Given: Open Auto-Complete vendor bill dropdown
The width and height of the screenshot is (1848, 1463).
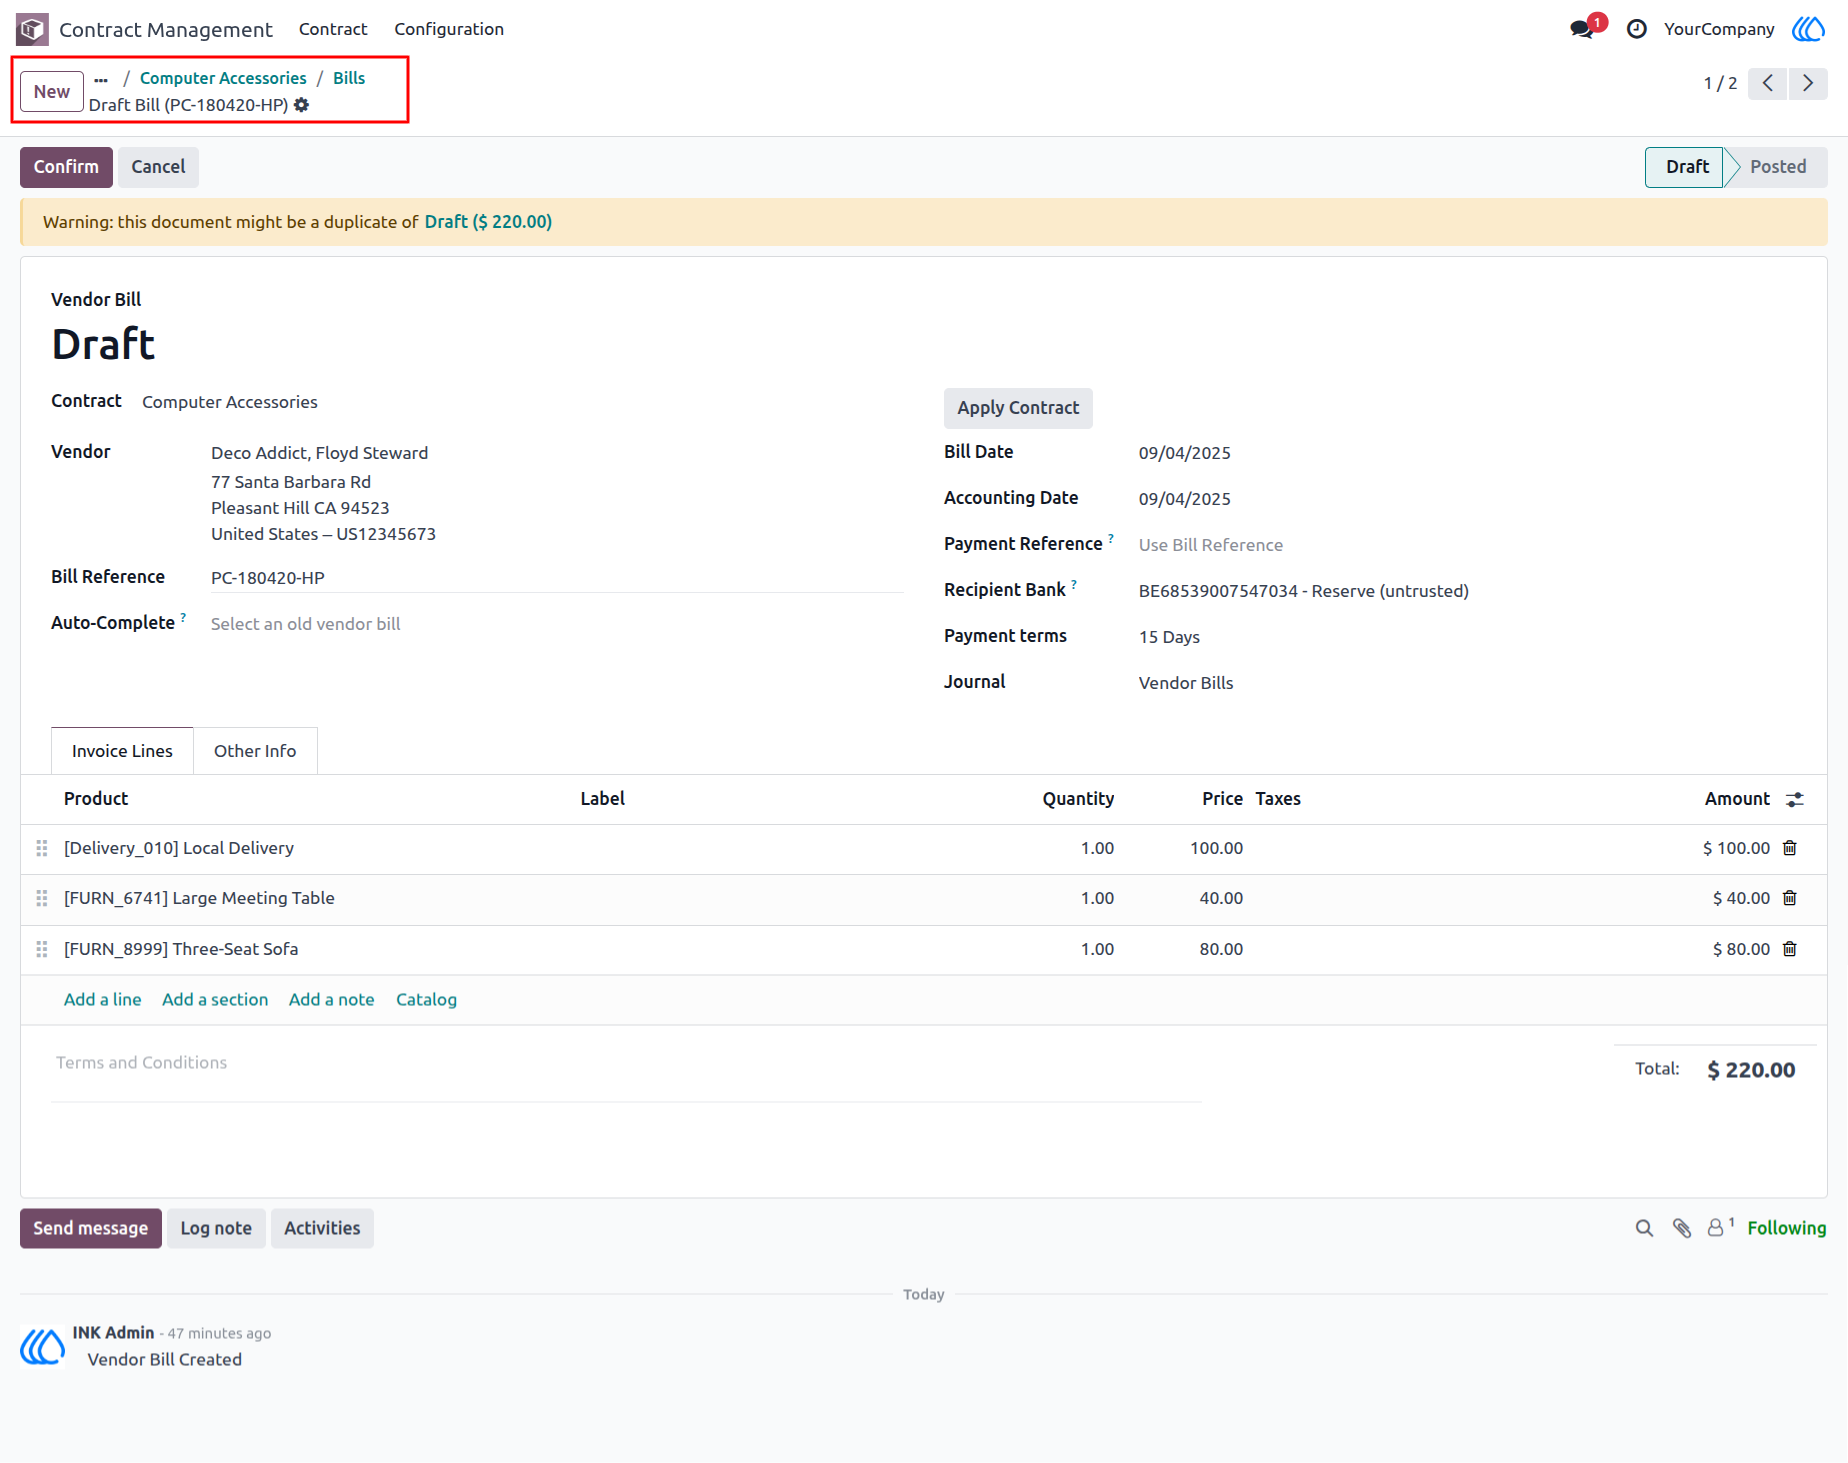Looking at the screenshot, I should [x=556, y=624].
